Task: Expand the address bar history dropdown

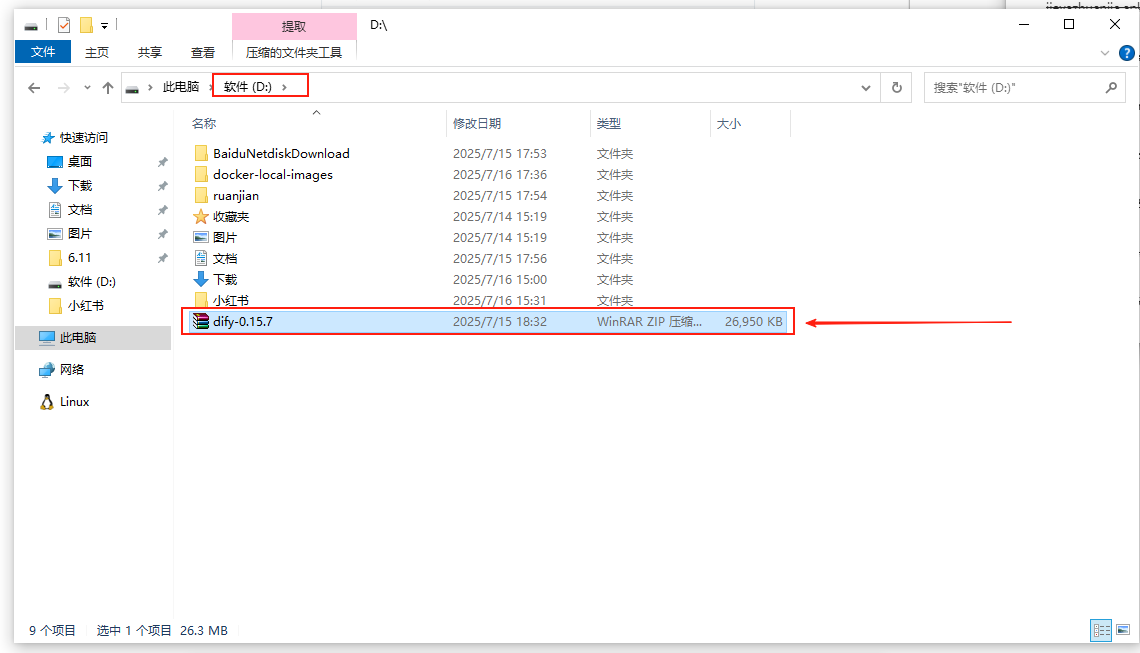Action: coord(865,88)
